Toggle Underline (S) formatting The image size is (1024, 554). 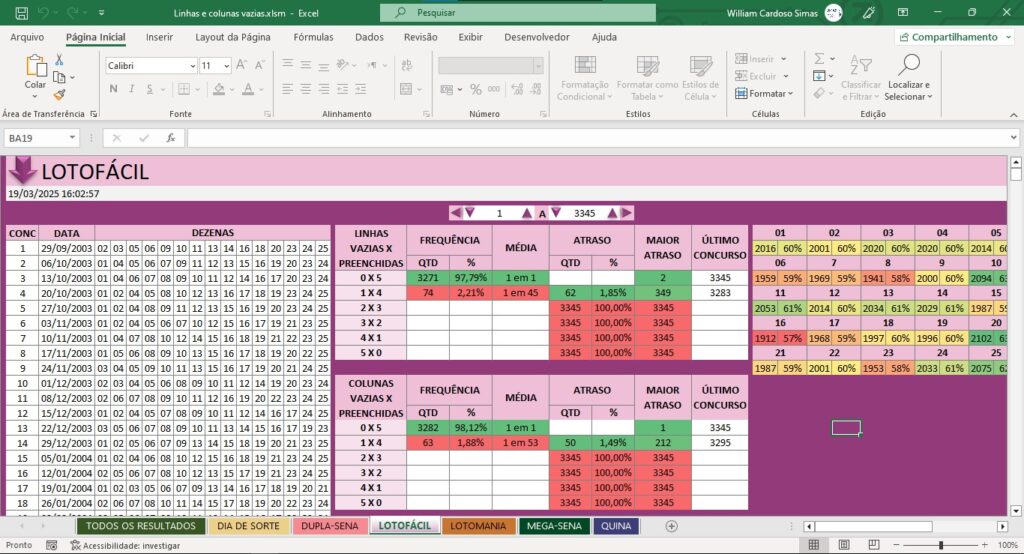pyautogui.click(x=150, y=89)
